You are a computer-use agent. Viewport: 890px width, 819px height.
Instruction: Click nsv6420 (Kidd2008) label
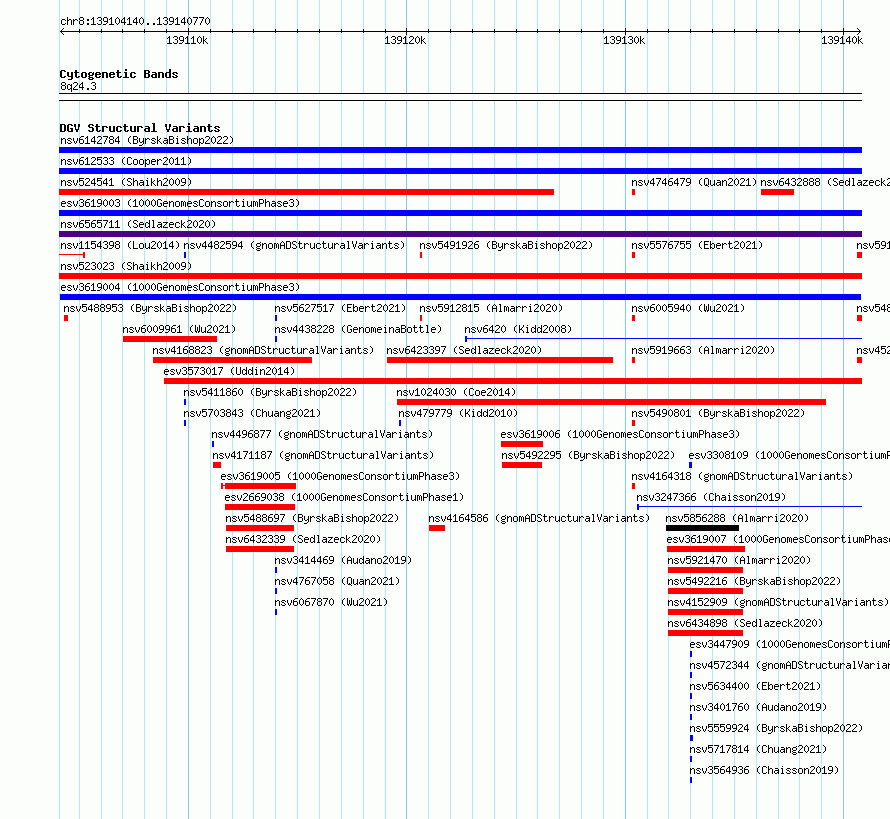coord(518,329)
